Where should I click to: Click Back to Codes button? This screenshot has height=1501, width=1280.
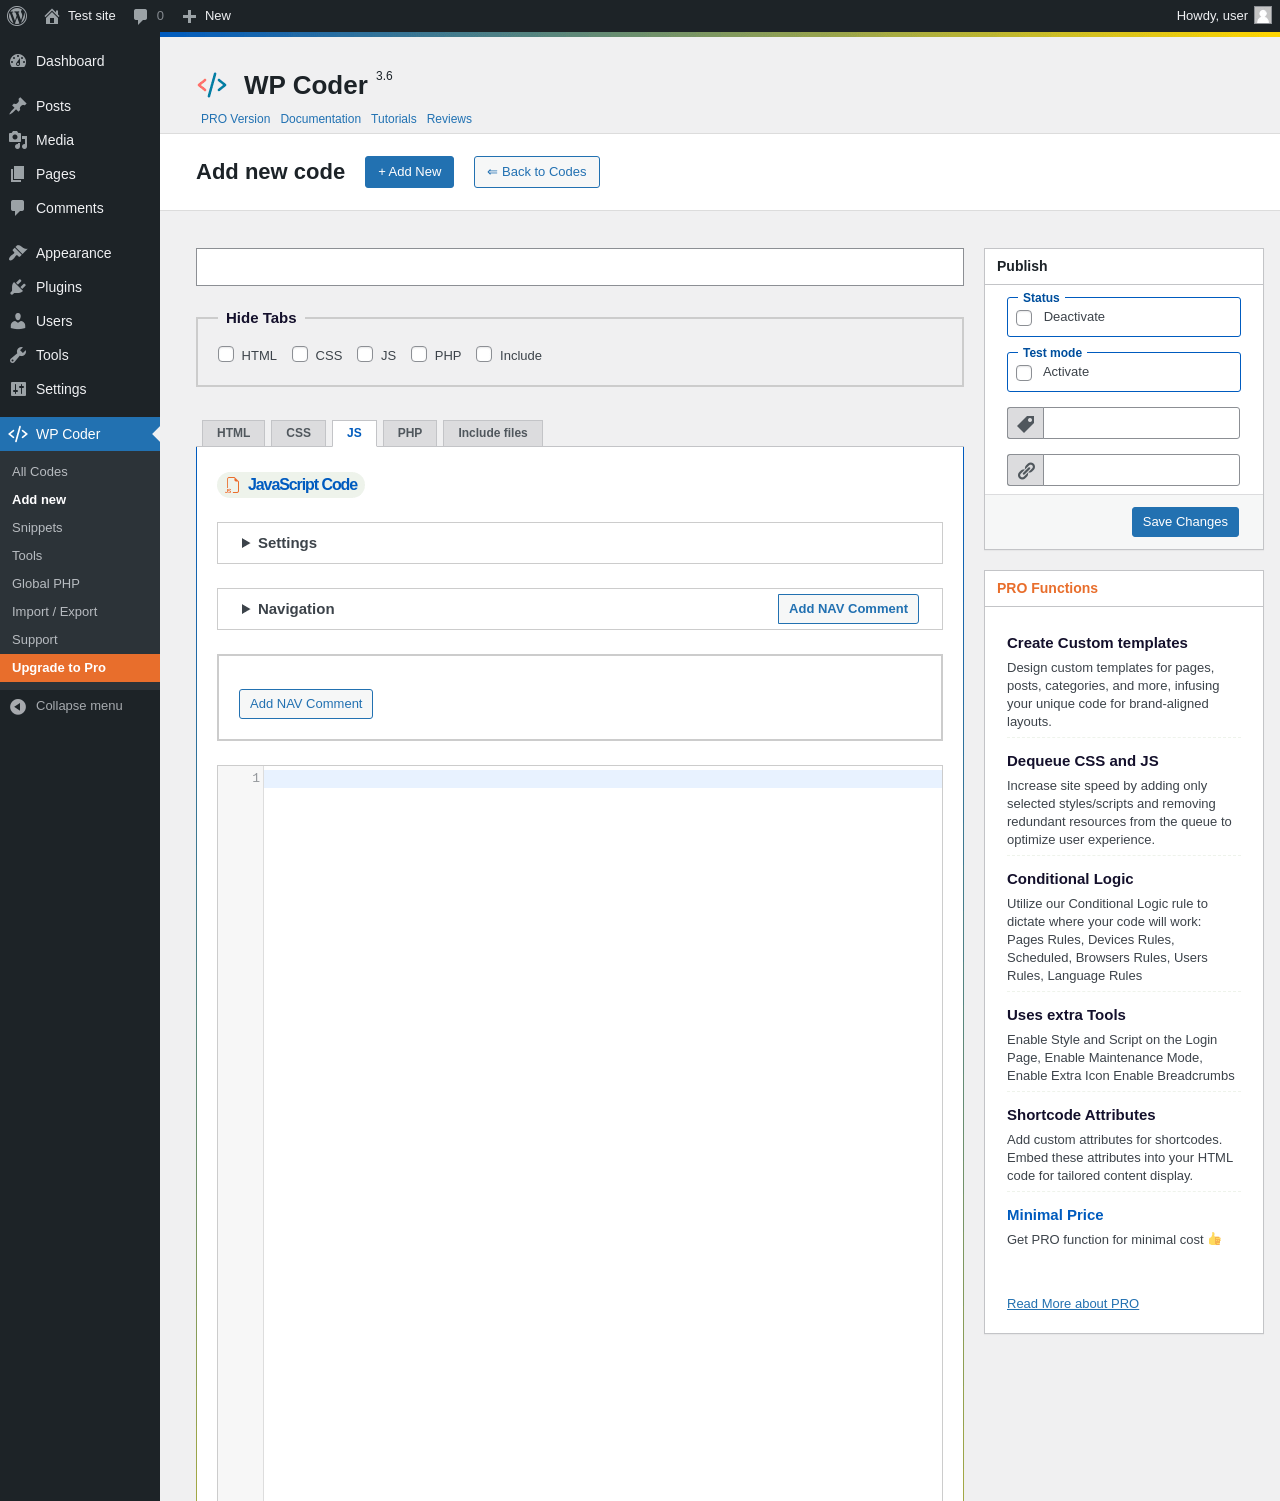(537, 172)
